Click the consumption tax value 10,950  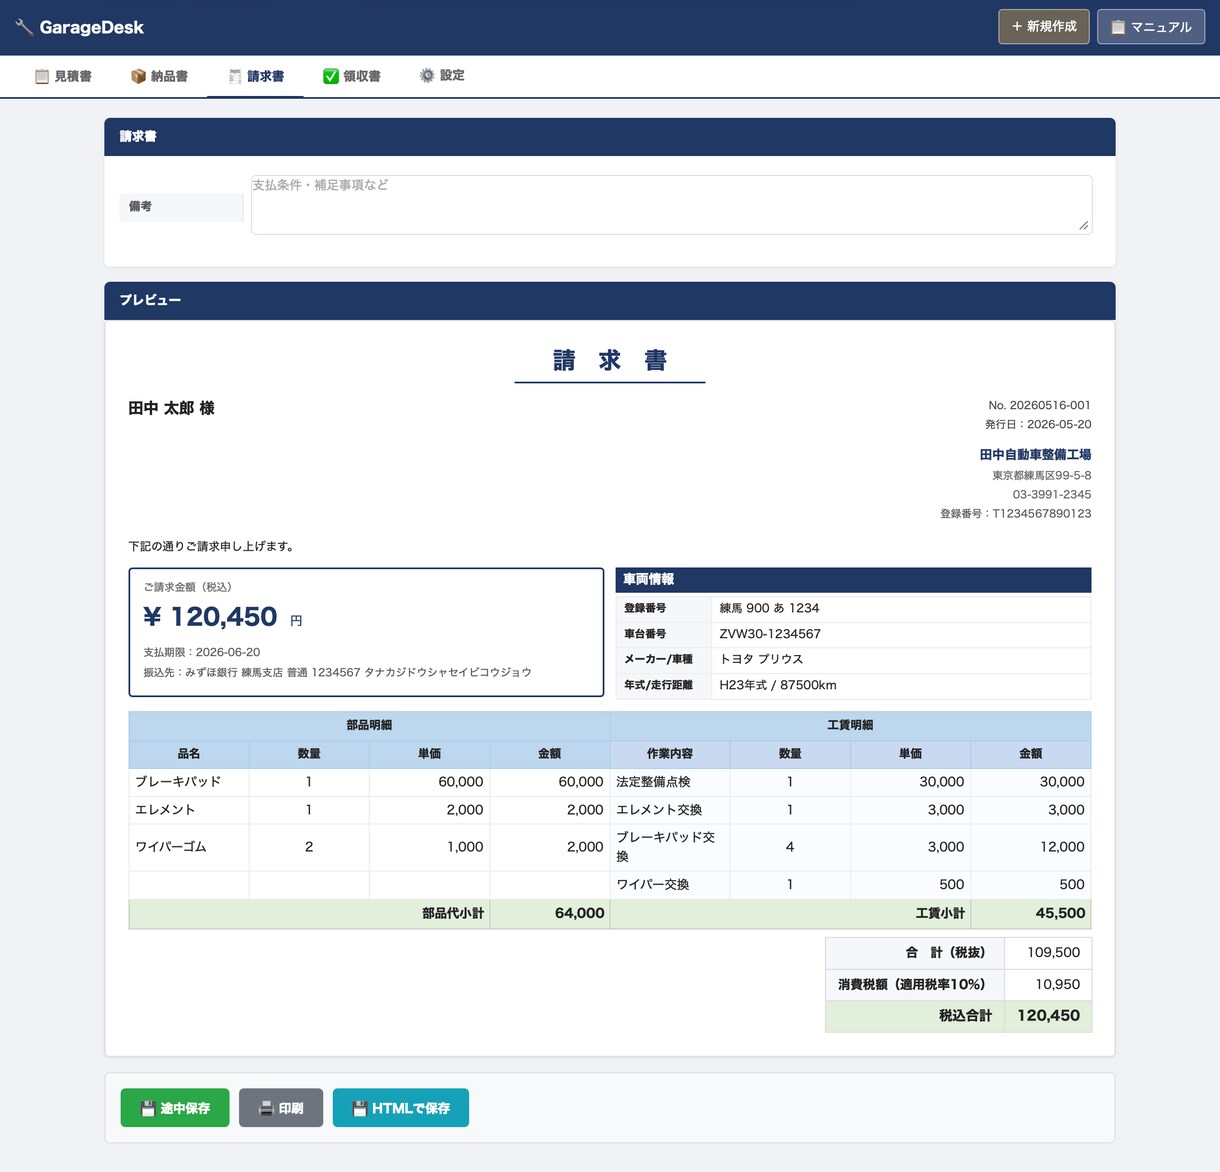coord(1058,985)
